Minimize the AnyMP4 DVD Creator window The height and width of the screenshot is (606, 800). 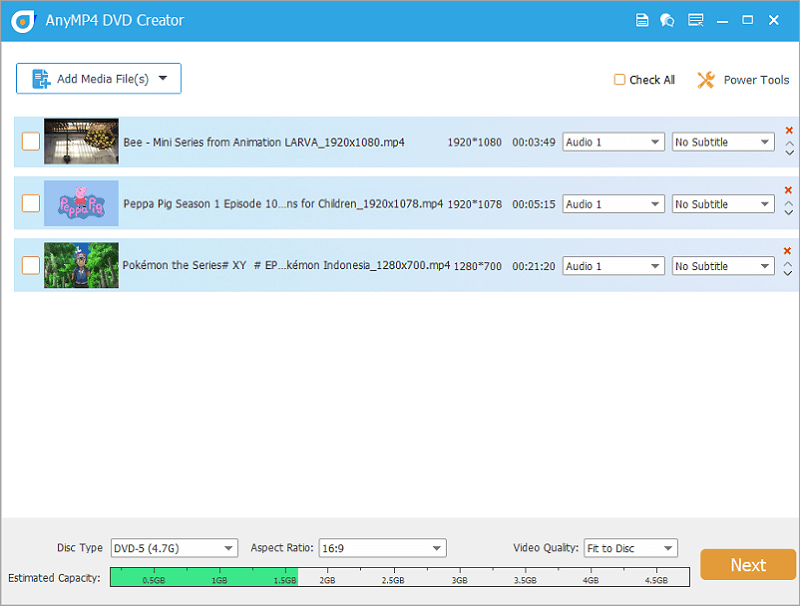pyautogui.click(x=722, y=21)
